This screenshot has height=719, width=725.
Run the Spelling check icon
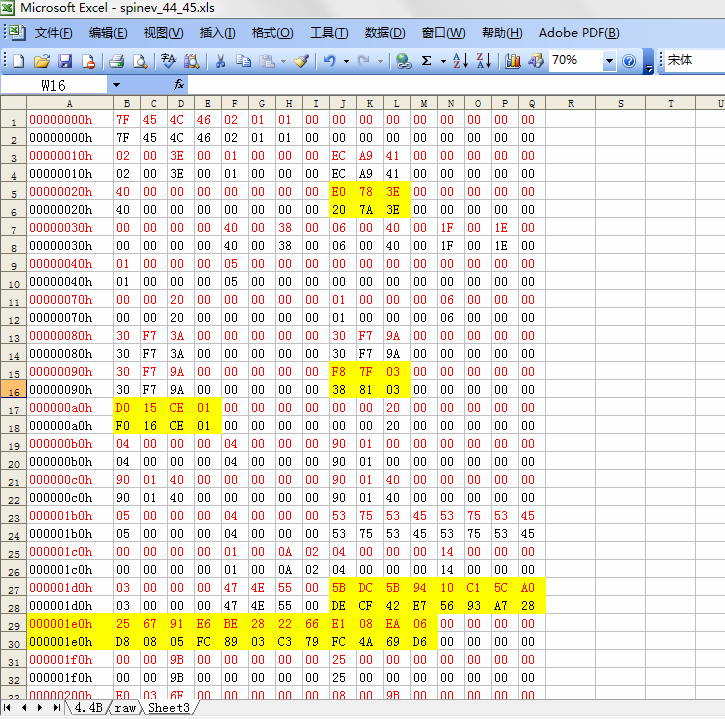tap(168, 61)
